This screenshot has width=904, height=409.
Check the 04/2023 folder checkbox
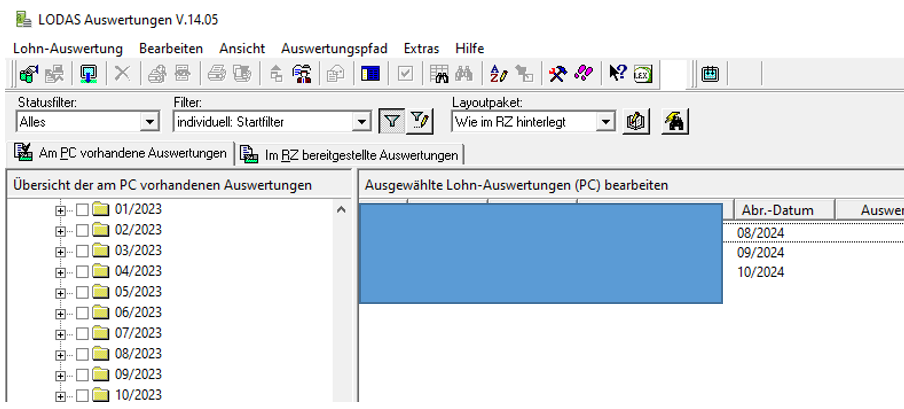click(x=82, y=272)
